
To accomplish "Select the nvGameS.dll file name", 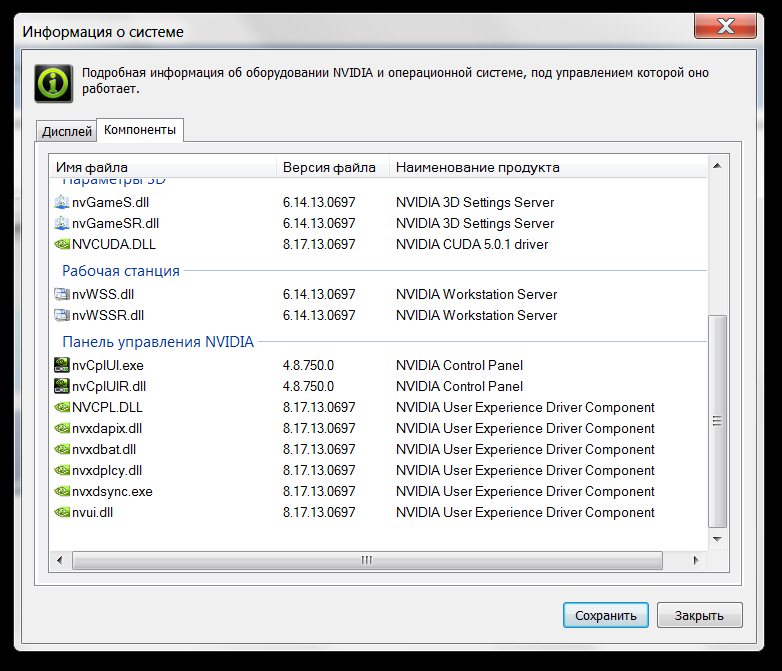I will coord(110,203).
